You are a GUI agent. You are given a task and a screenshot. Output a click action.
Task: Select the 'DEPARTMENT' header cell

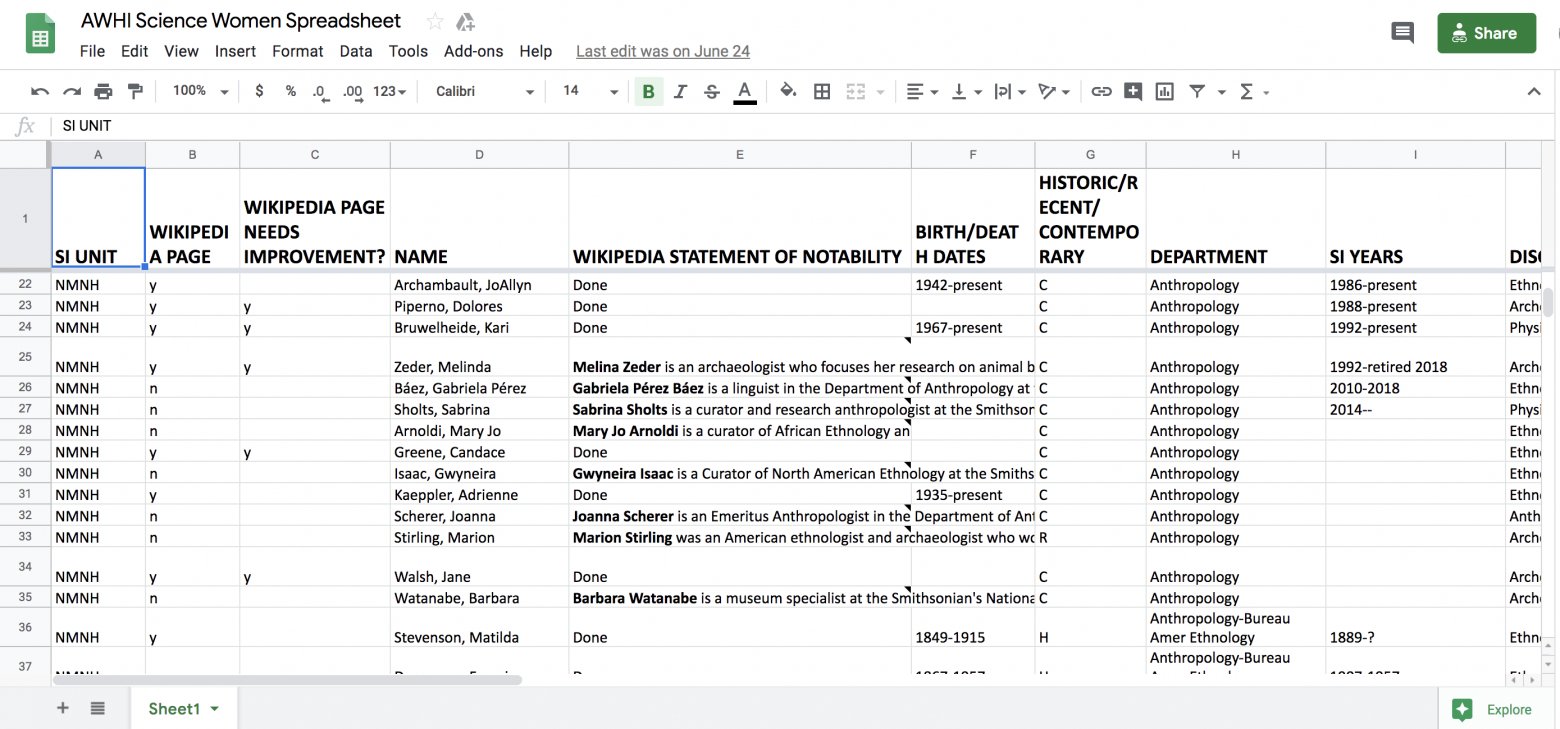coord(1235,218)
